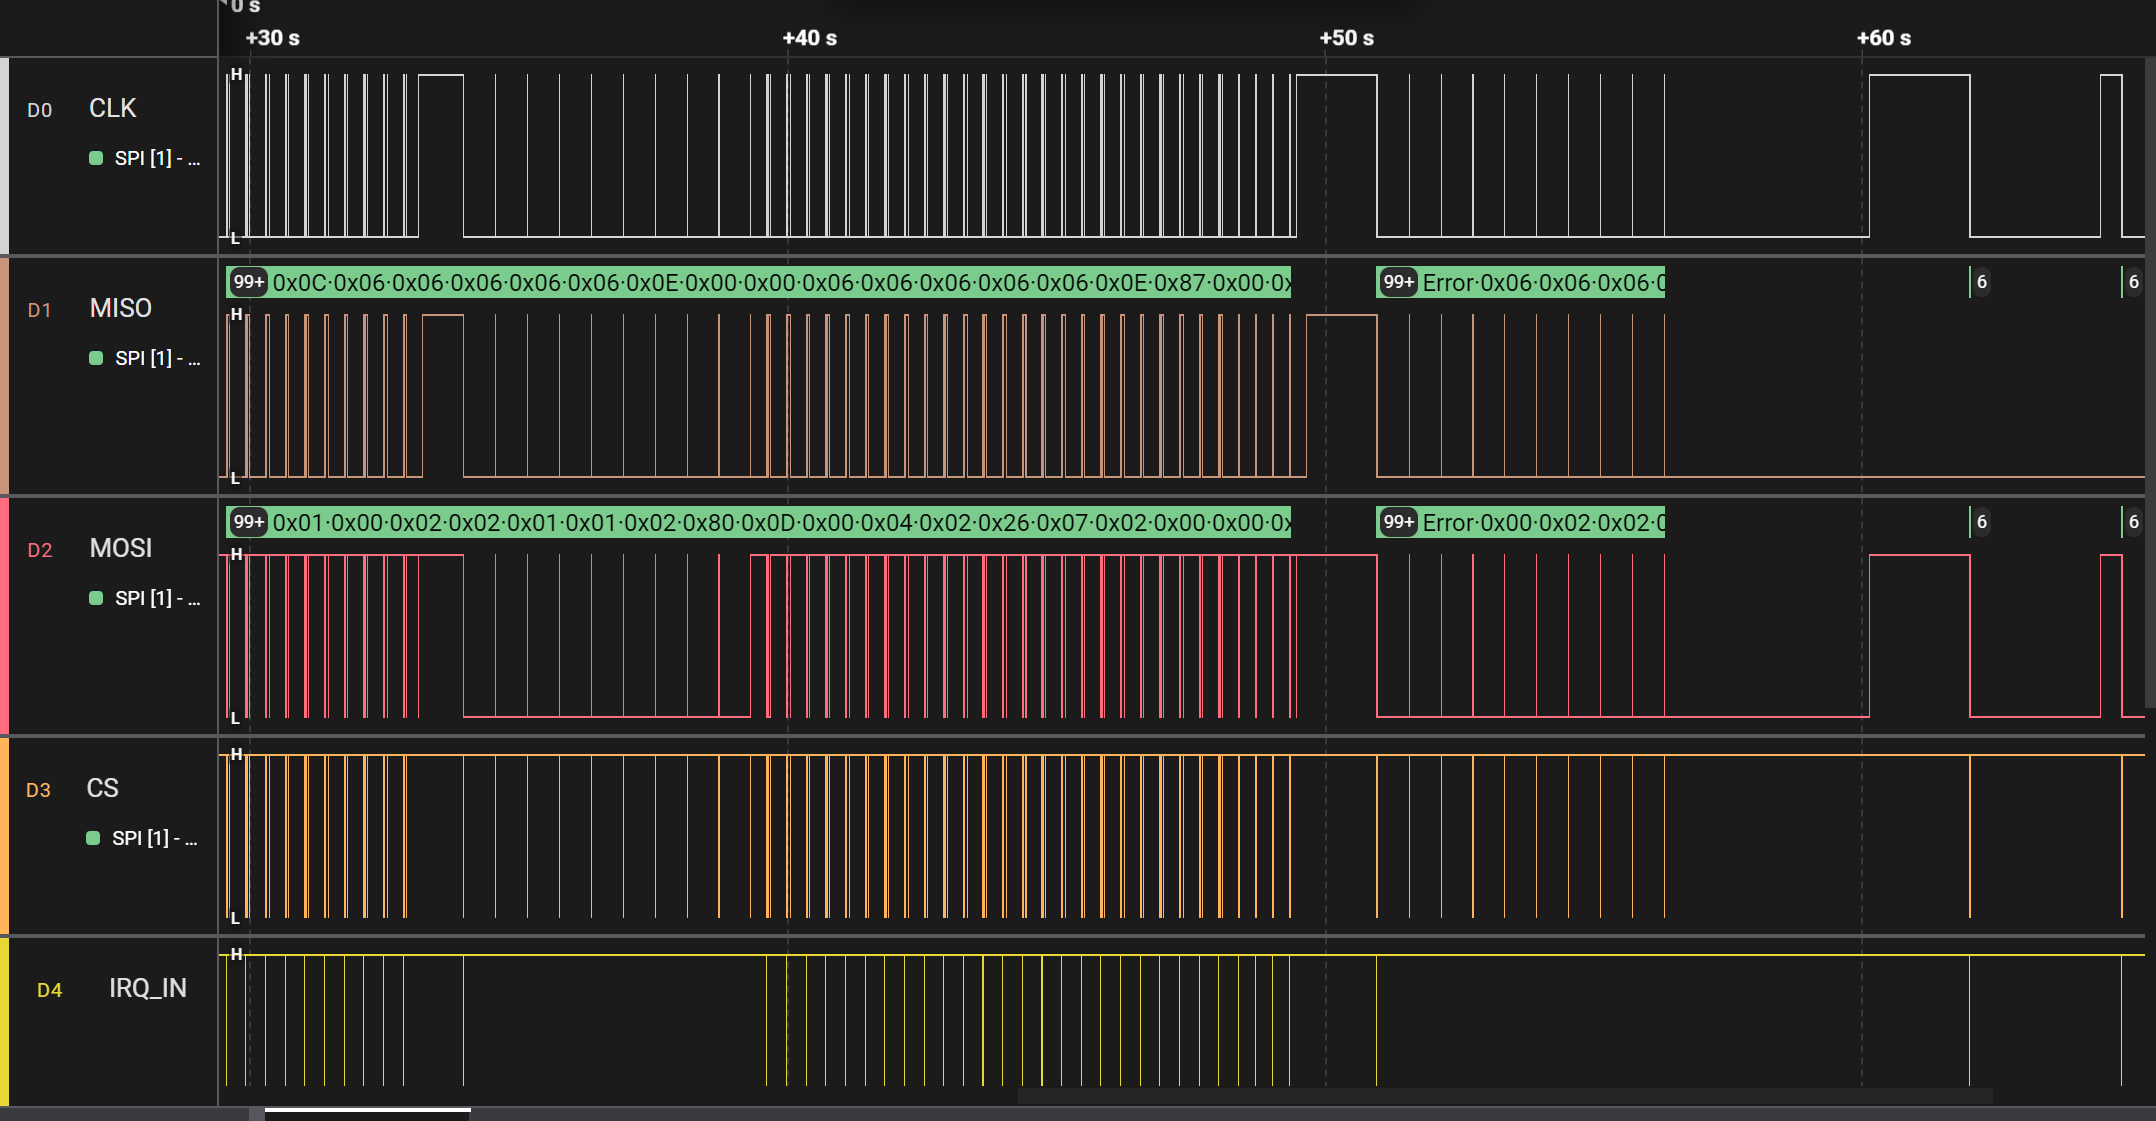Viewport: 2156px width, 1121px height.
Task: Click the green SPI analyzer dot under MISO
Action: [x=96, y=358]
